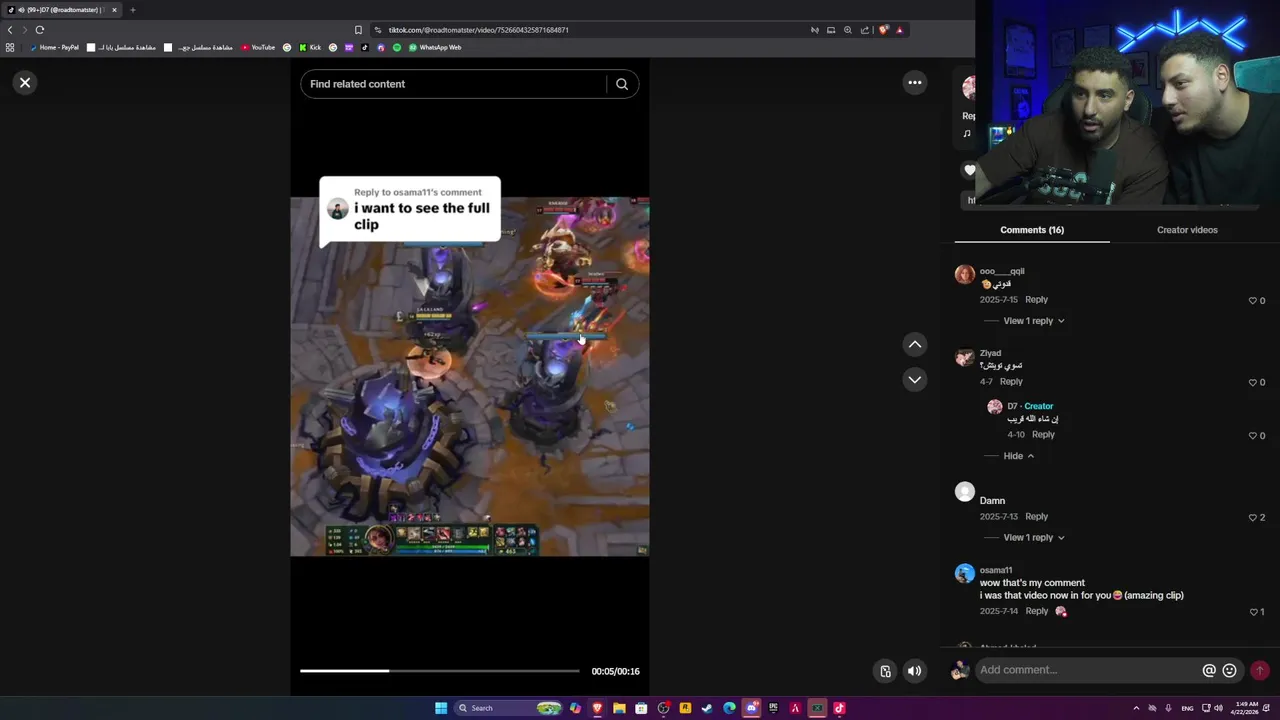Screen dimensions: 1280x720
Task: Mute the video with the speaker icon
Action: click(x=914, y=671)
